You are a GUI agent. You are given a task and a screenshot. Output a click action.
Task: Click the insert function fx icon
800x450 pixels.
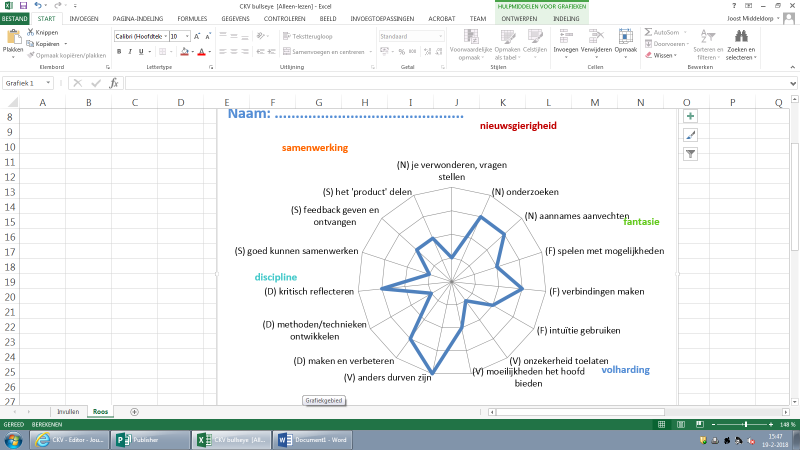pyautogui.click(x=114, y=83)
